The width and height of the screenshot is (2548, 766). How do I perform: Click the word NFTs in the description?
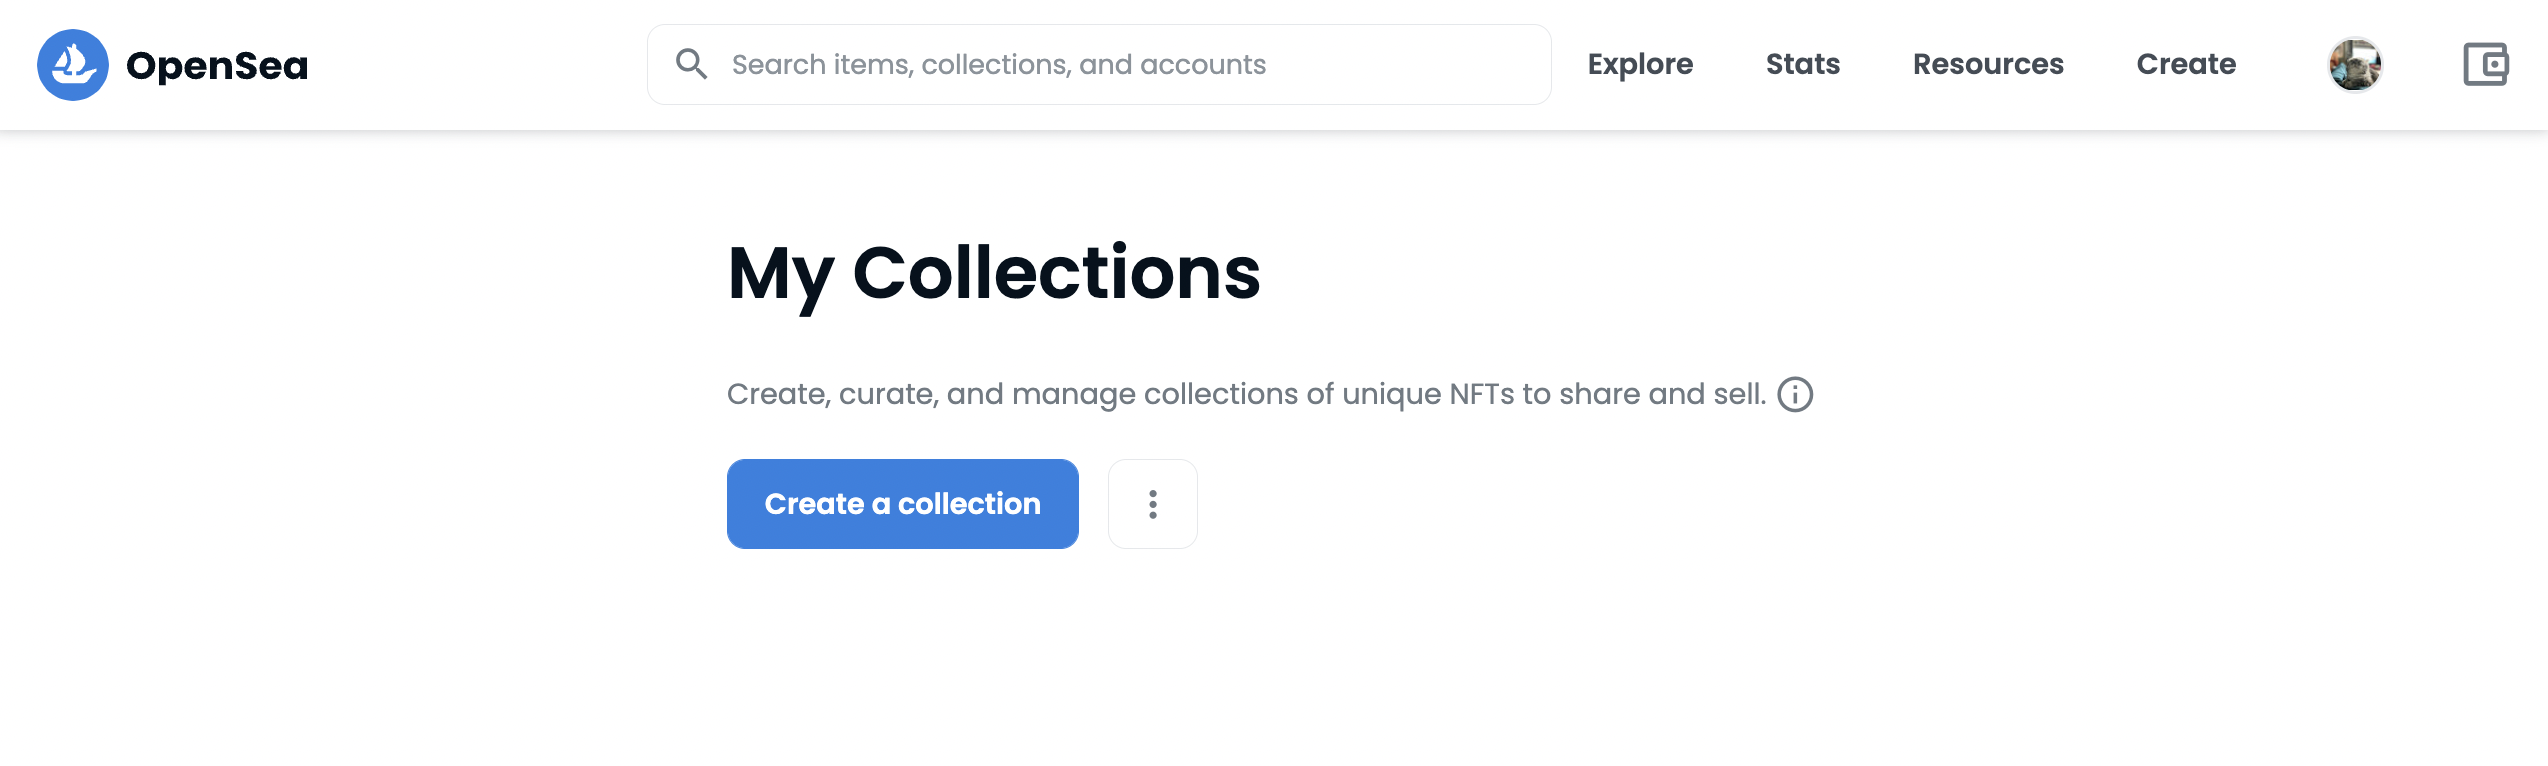coord(1481,394)
